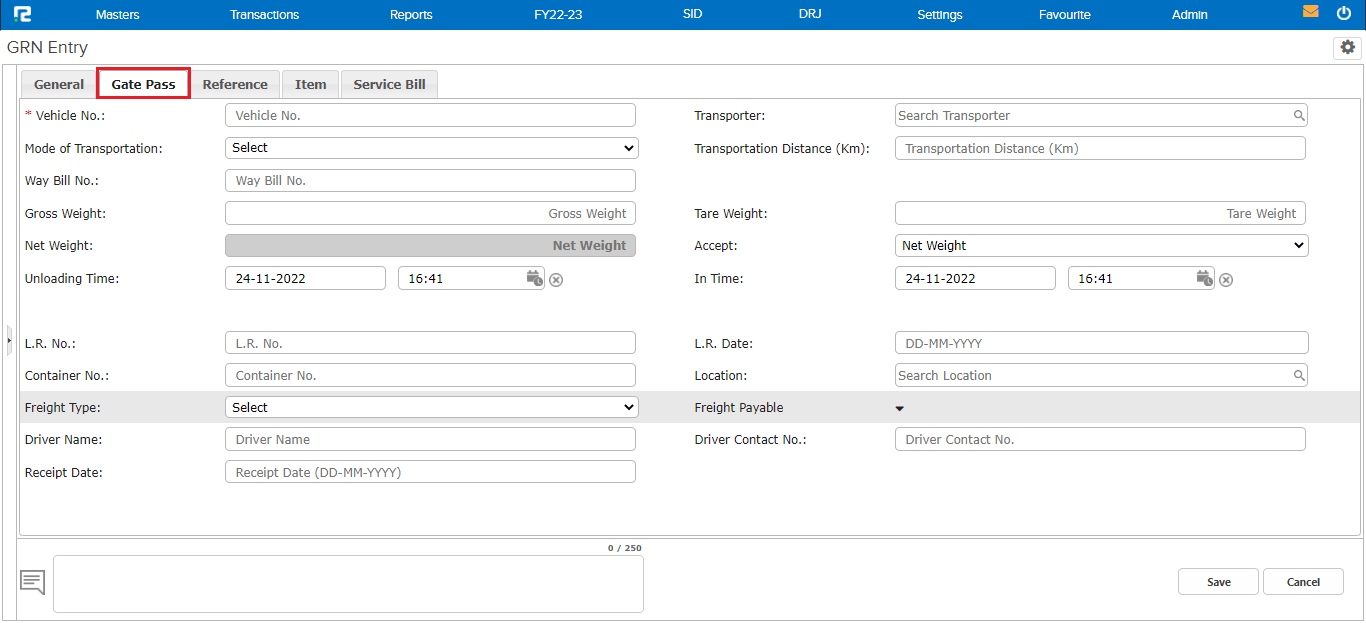The image size is (1366, 623).
Task: Open the Freight Type dropdown
Action: tap(431, 408)
